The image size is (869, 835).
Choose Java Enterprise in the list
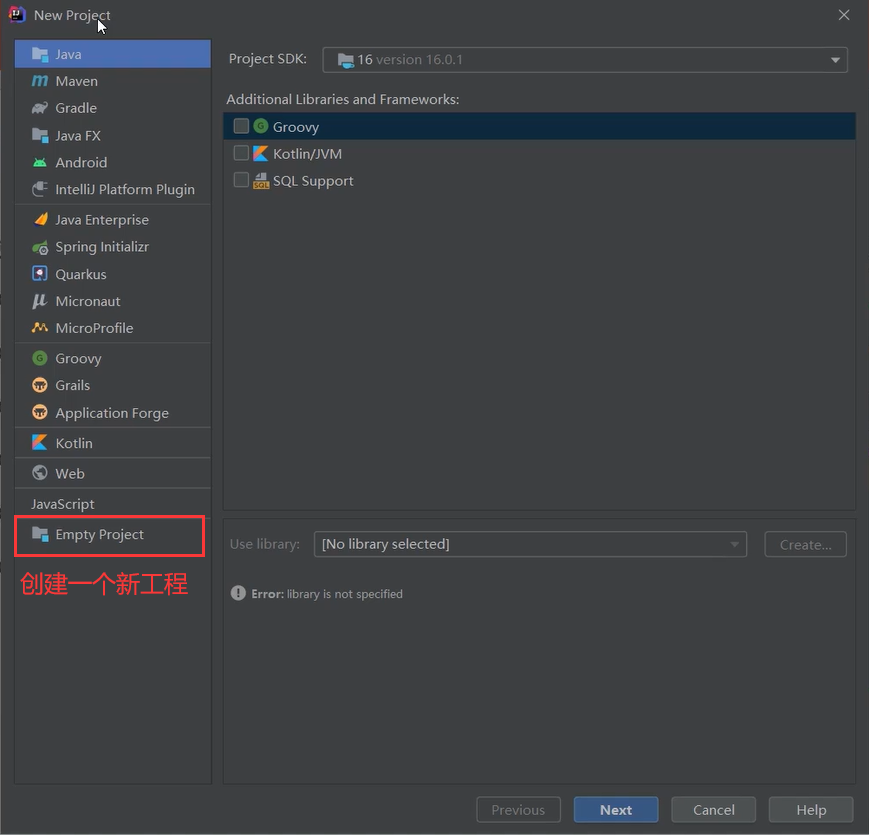point(113,219)
